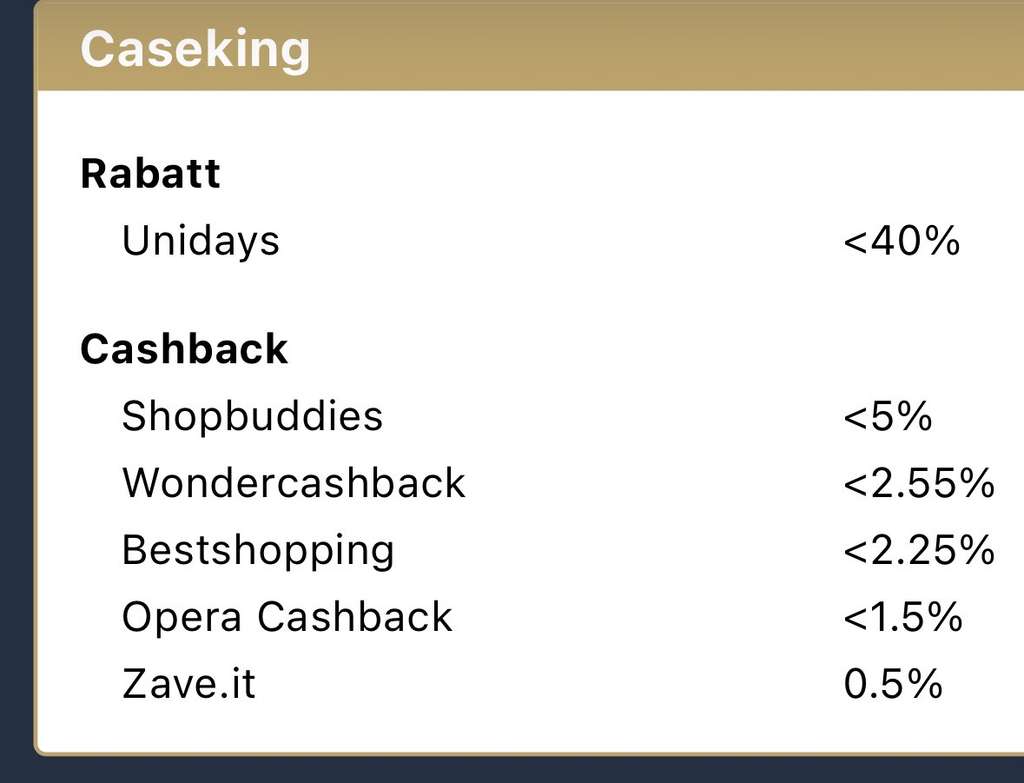Click the white card area below Zave.it
This screenshot has height=783, width=1024.
pos(530,730)
